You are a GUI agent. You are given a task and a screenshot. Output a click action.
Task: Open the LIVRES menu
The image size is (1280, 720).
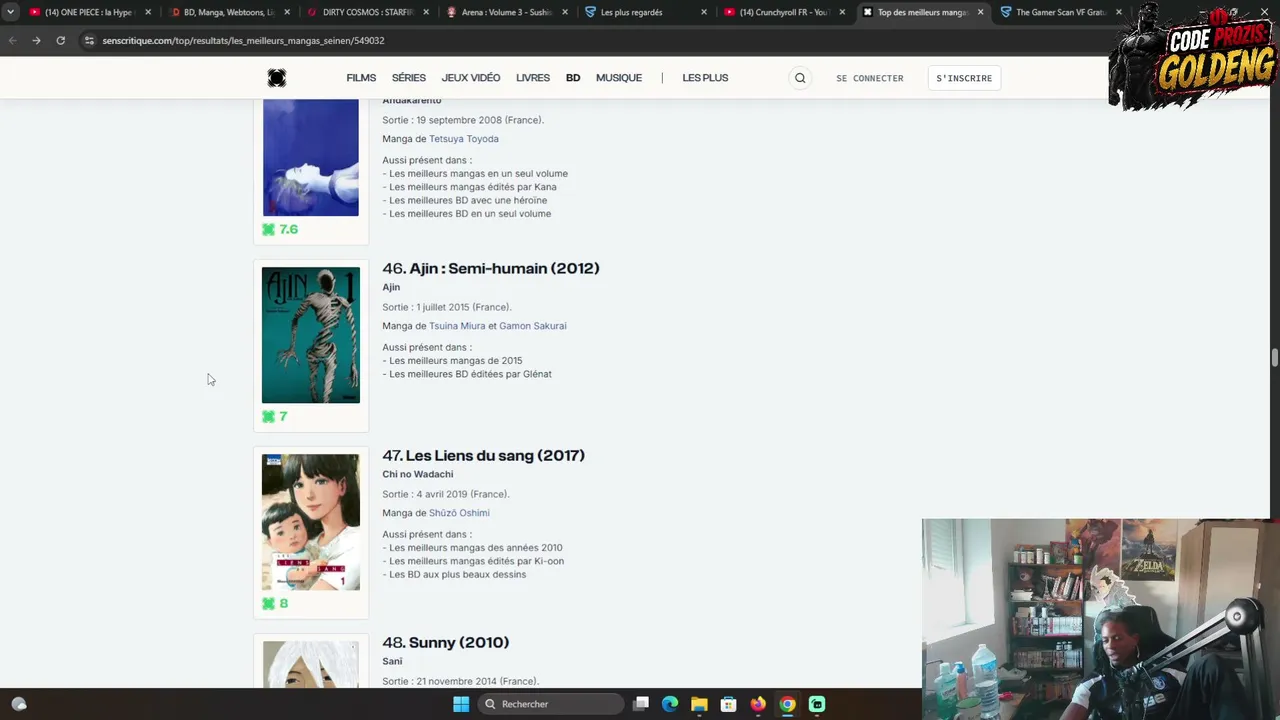click(533, 78)
